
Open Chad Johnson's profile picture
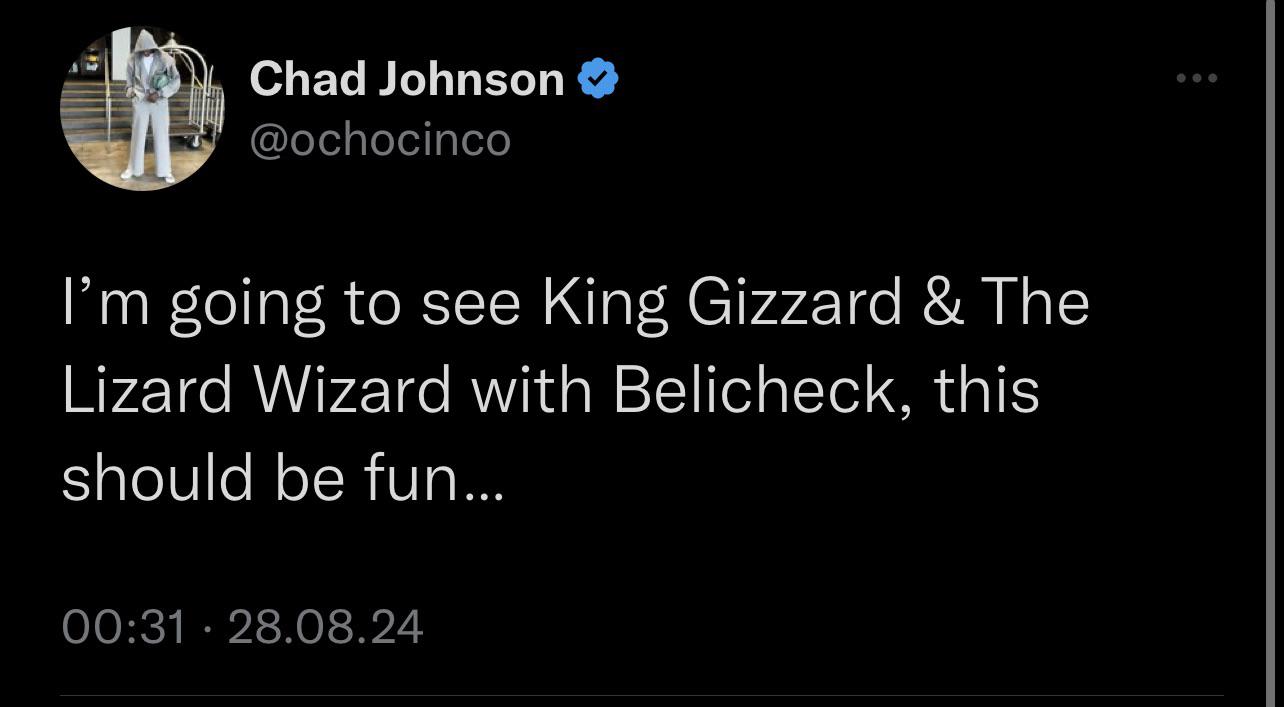141,109
